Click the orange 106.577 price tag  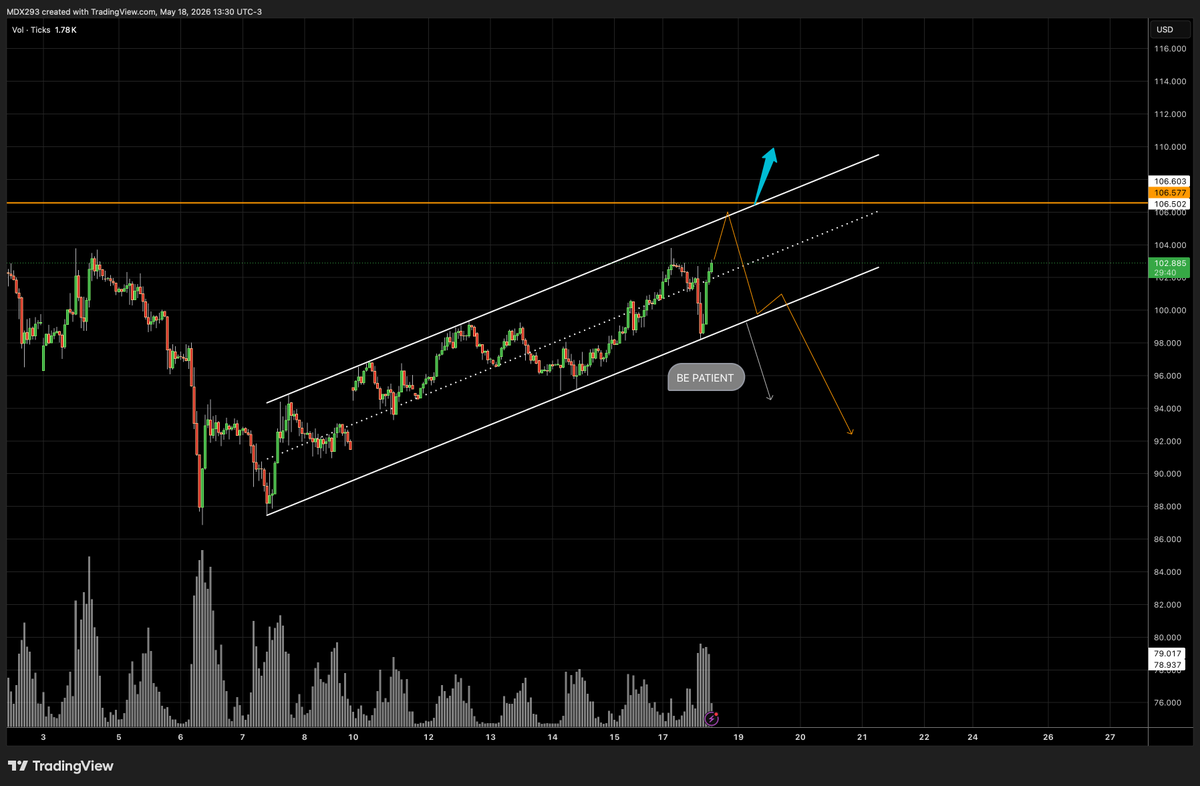click(1169, 192)
